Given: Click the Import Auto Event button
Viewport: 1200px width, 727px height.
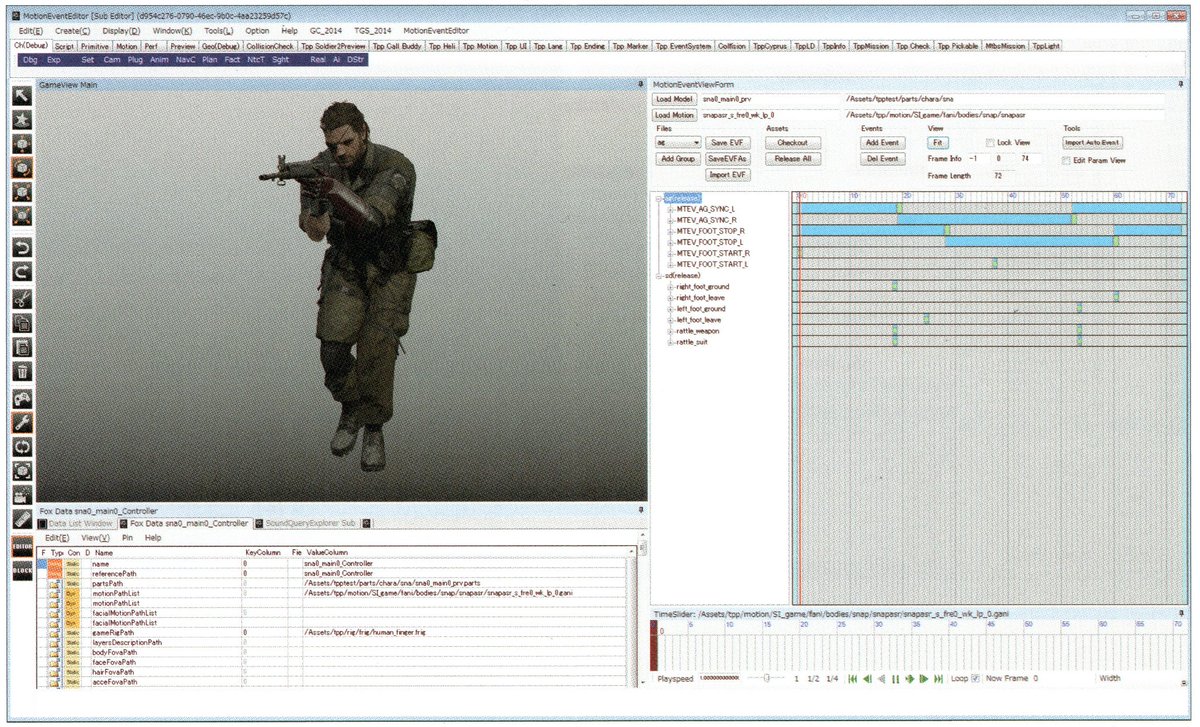Looking at the screenshot, I should pyautogui.click(x=1093, y=143).
